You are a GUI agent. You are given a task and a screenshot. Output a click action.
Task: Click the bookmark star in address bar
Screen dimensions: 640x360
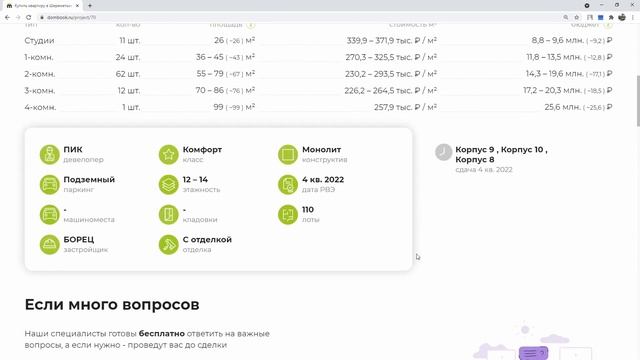[577, 18]
